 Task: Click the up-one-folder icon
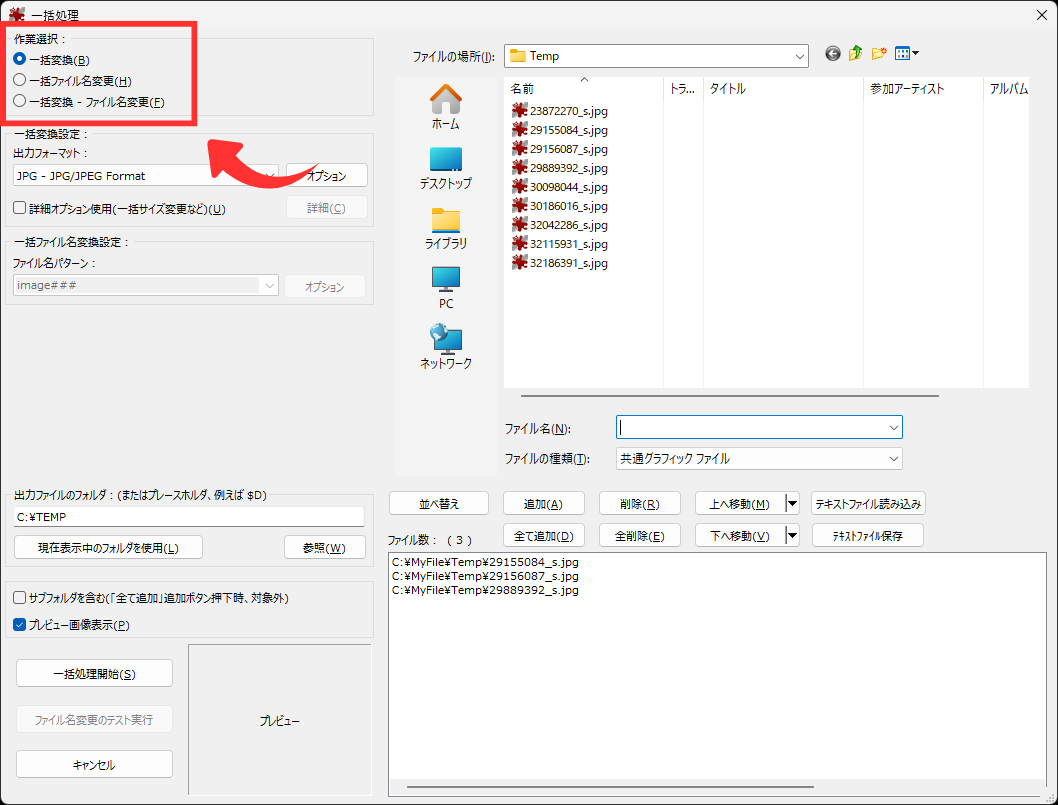point(855,55)
